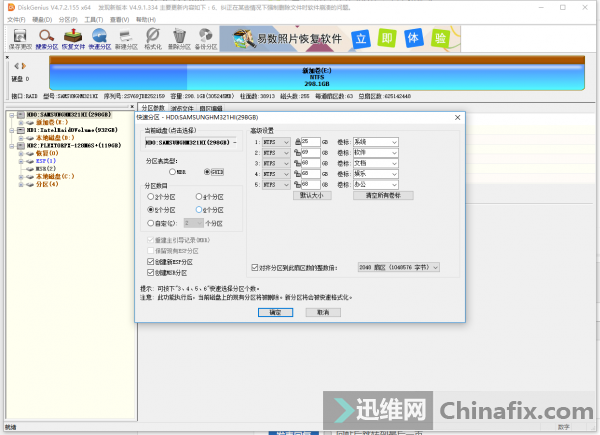This screenshot has height=435, width=600.
Task: Open the Help (帮助) menu
Action: (146, 20)
